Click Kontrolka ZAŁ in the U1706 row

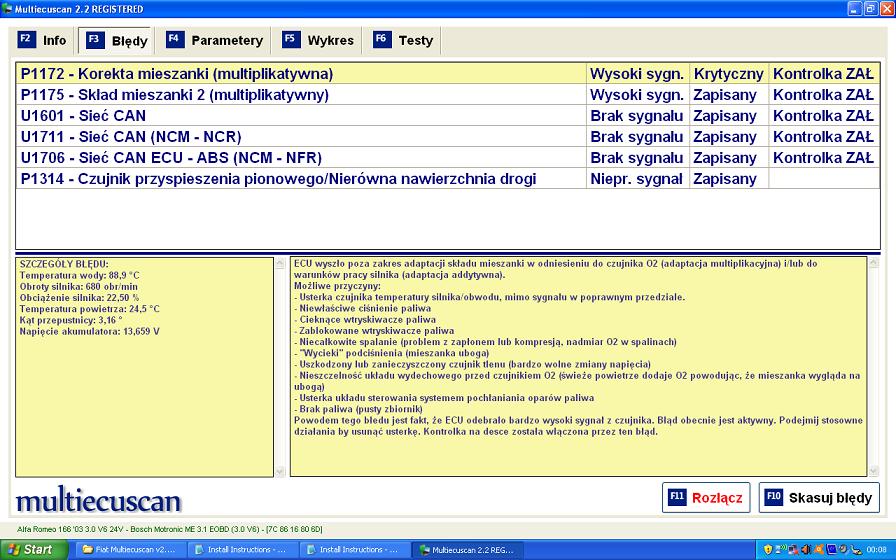[823, 158]
